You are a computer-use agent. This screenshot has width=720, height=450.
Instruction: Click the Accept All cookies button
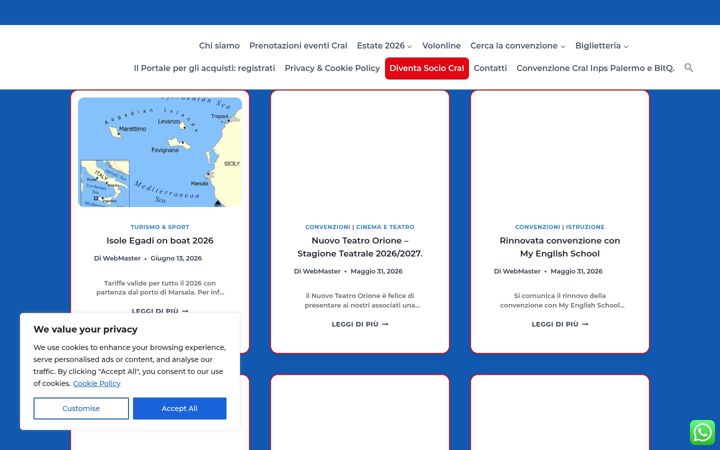coord(180,408)
